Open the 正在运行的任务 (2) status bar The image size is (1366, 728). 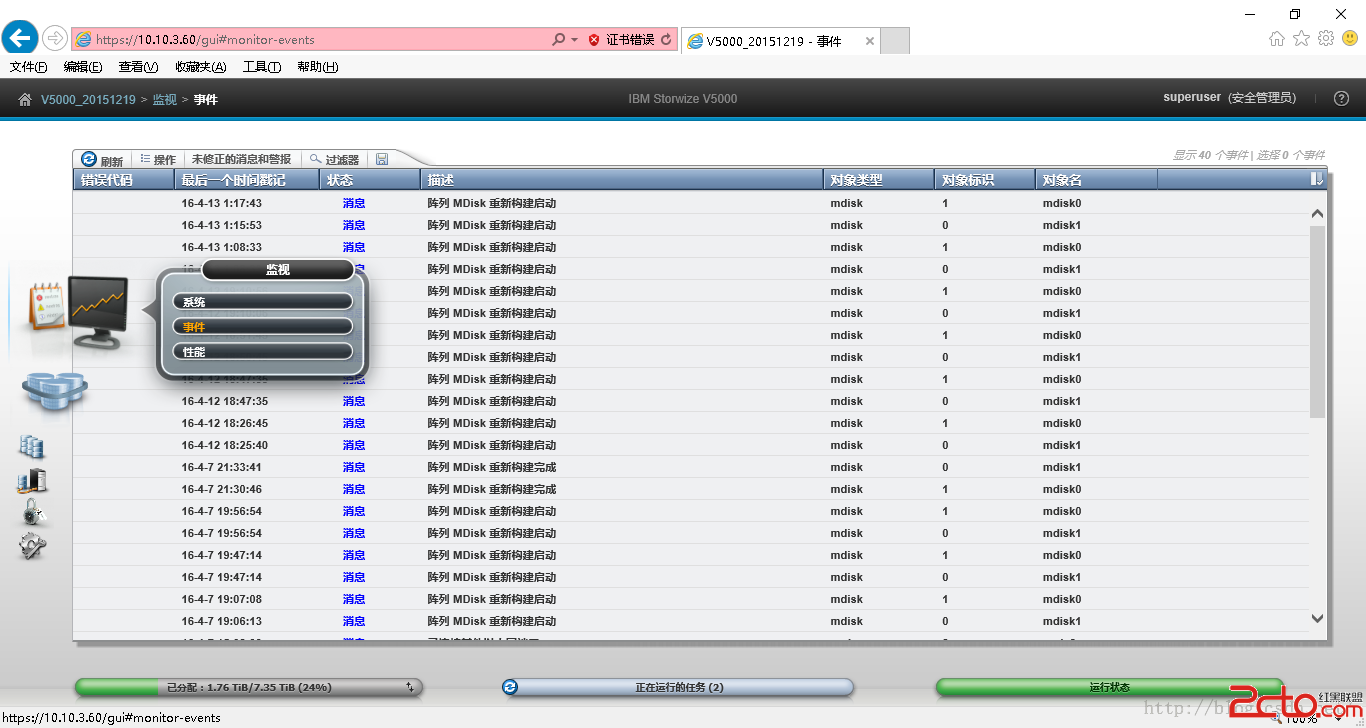(679, 688)
